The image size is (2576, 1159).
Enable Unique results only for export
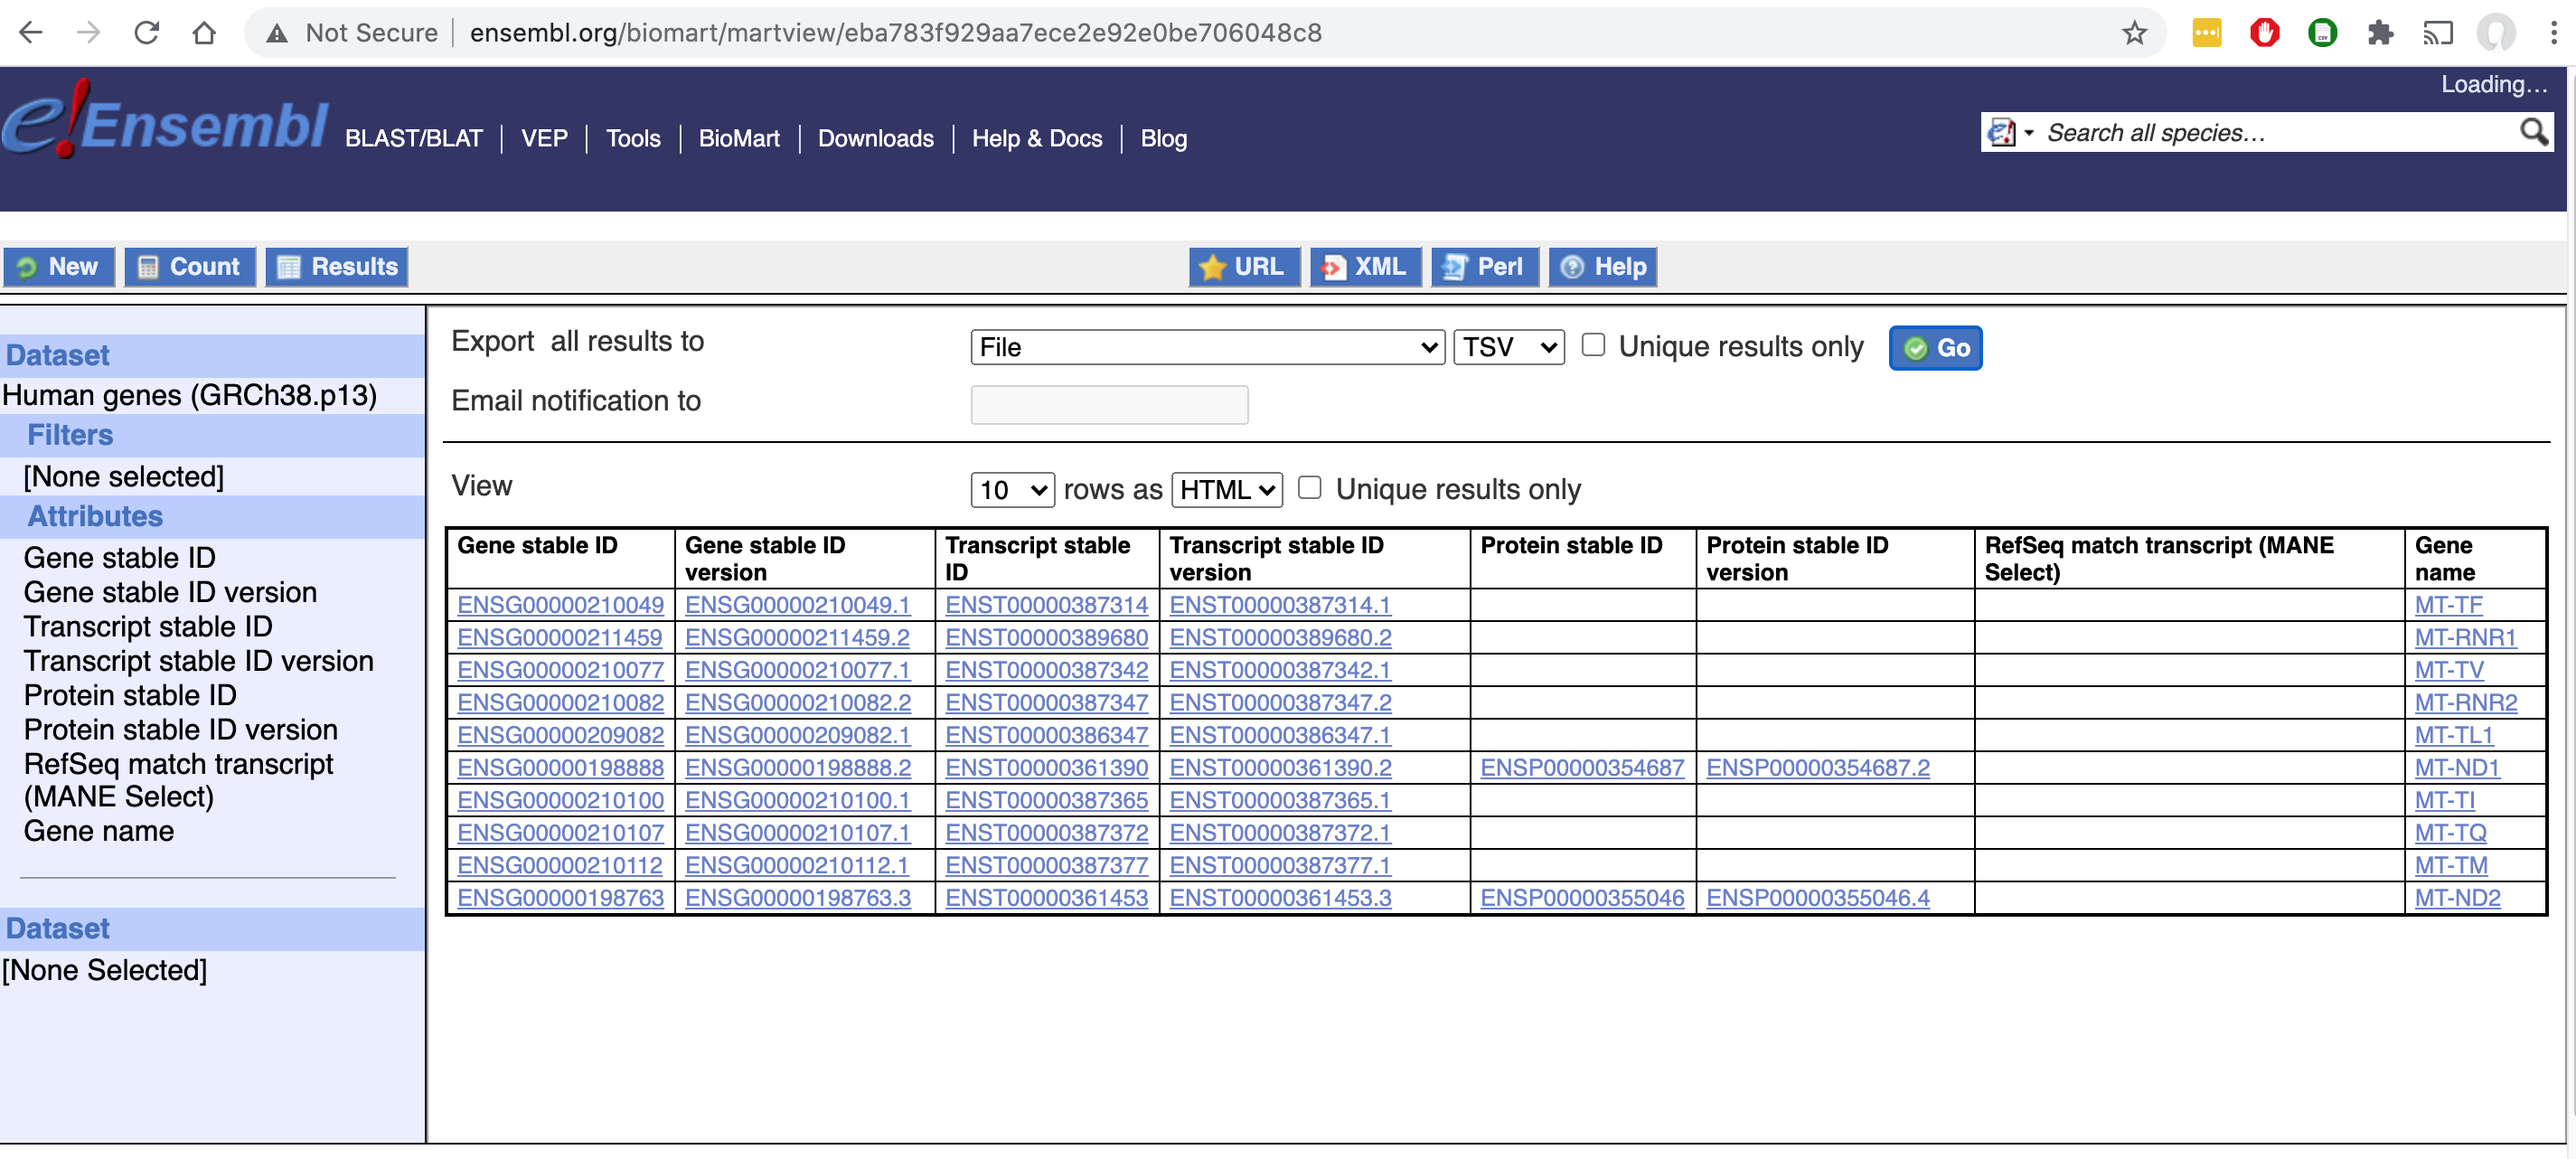click(x=1593, y=345)
